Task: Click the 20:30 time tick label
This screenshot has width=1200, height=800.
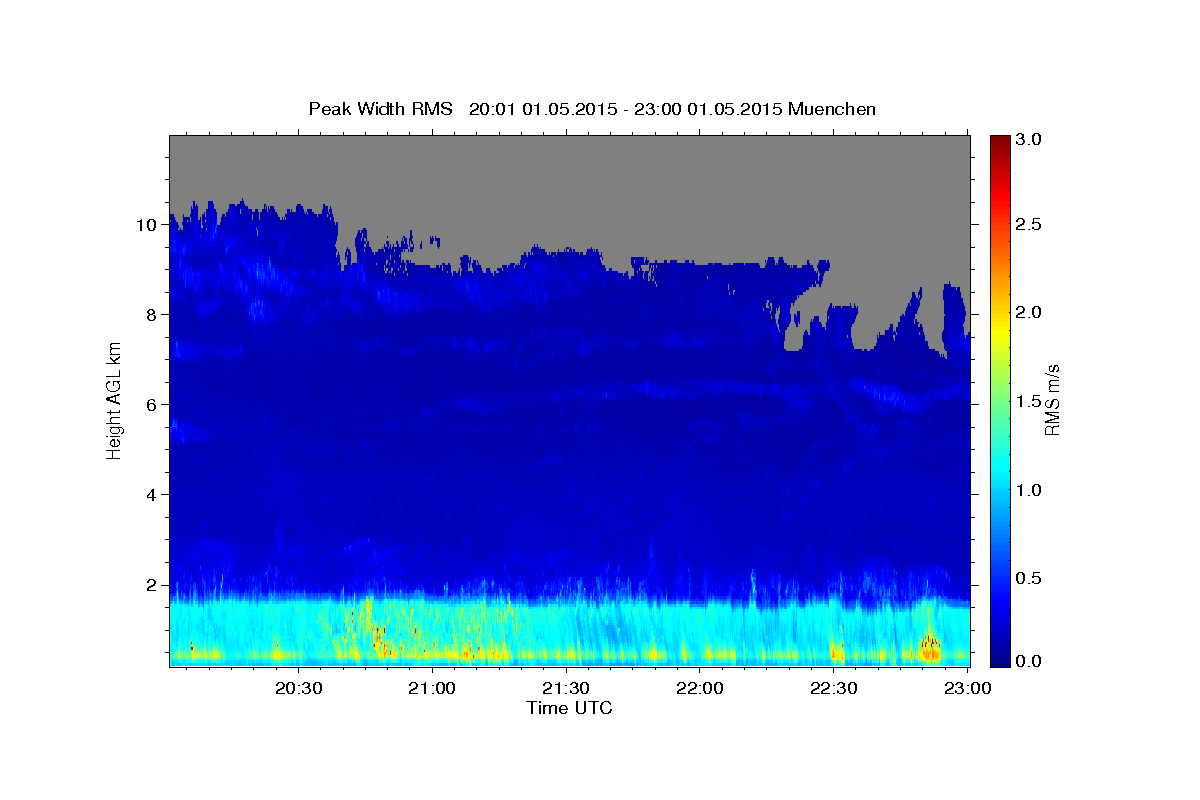Action: click(298, 688)
